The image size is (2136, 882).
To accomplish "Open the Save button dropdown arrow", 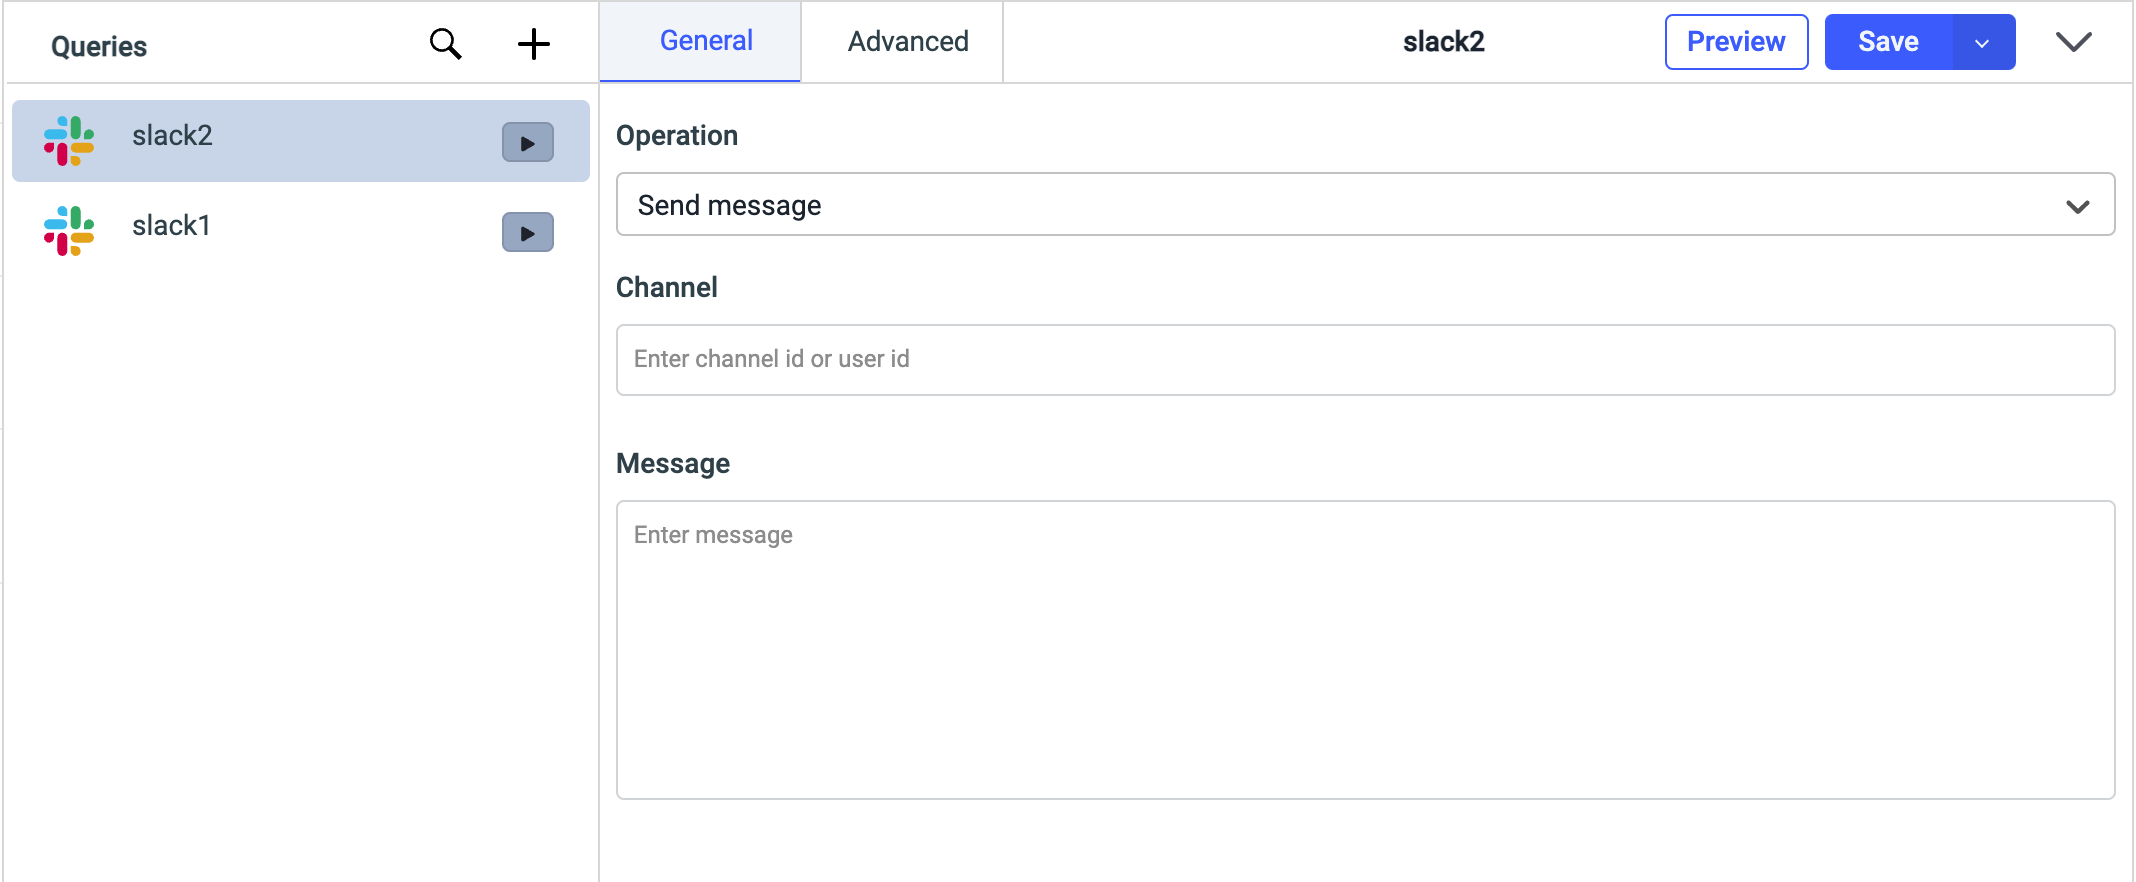I will (x=1982, y=43).
